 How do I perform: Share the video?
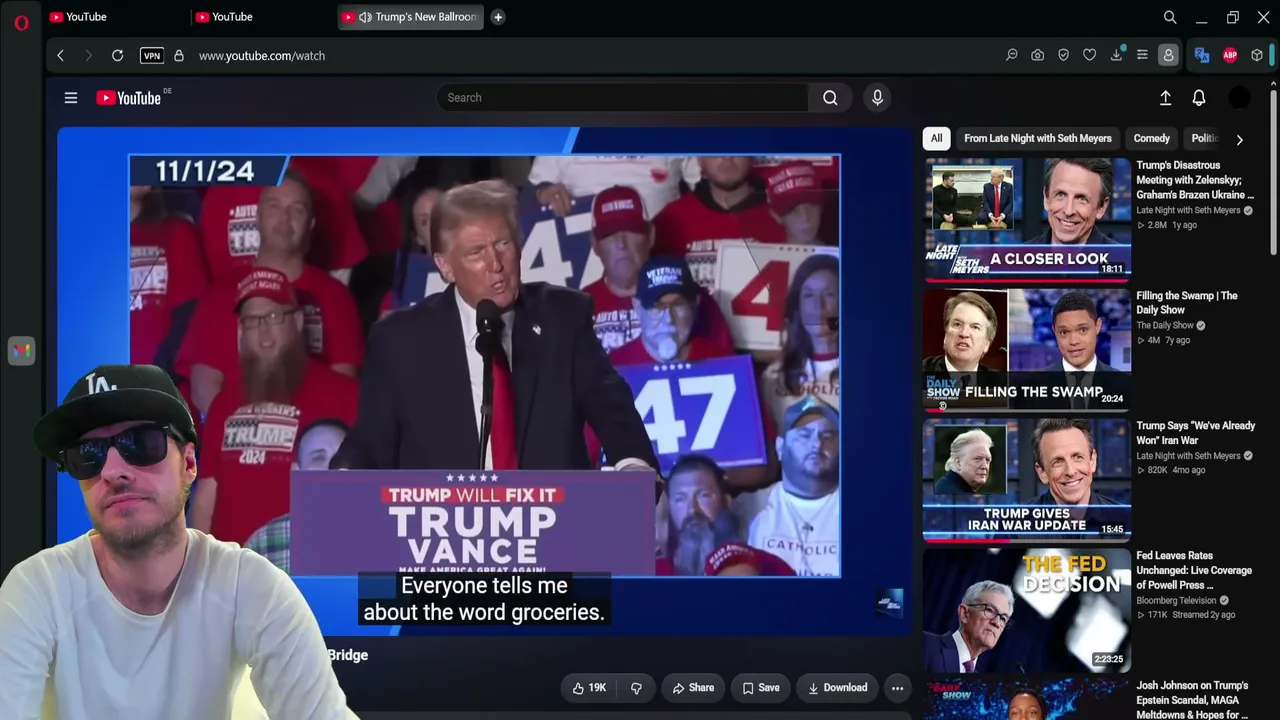[x=693, y=688]
